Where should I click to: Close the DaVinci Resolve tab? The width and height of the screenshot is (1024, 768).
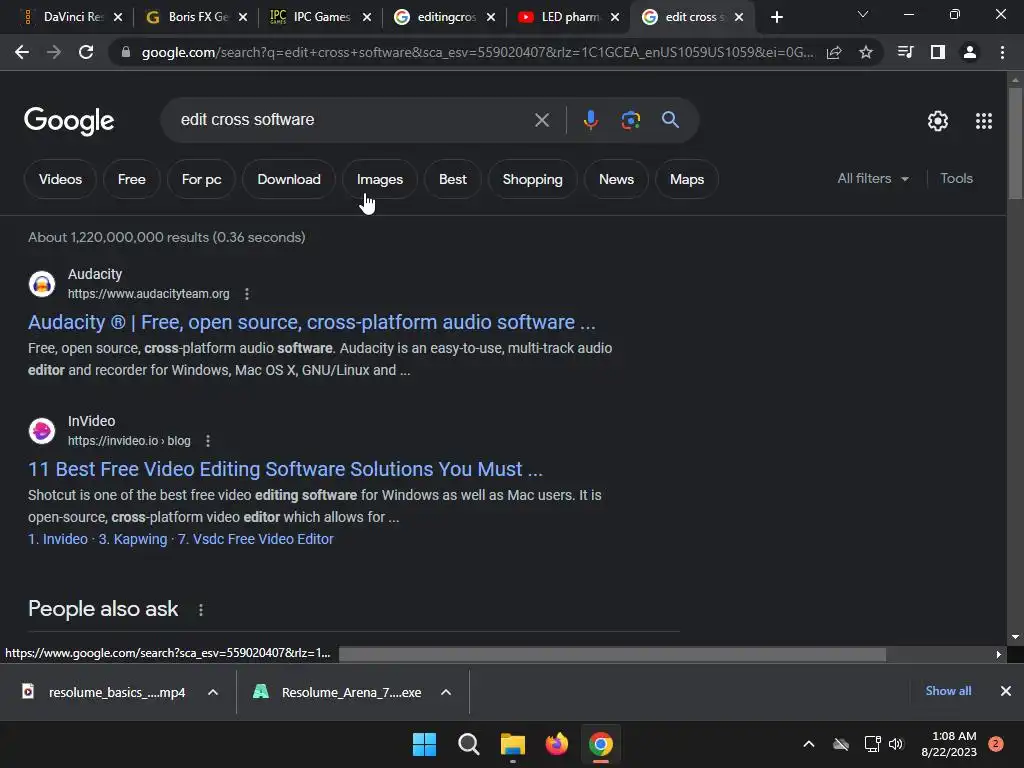point(118,17)
